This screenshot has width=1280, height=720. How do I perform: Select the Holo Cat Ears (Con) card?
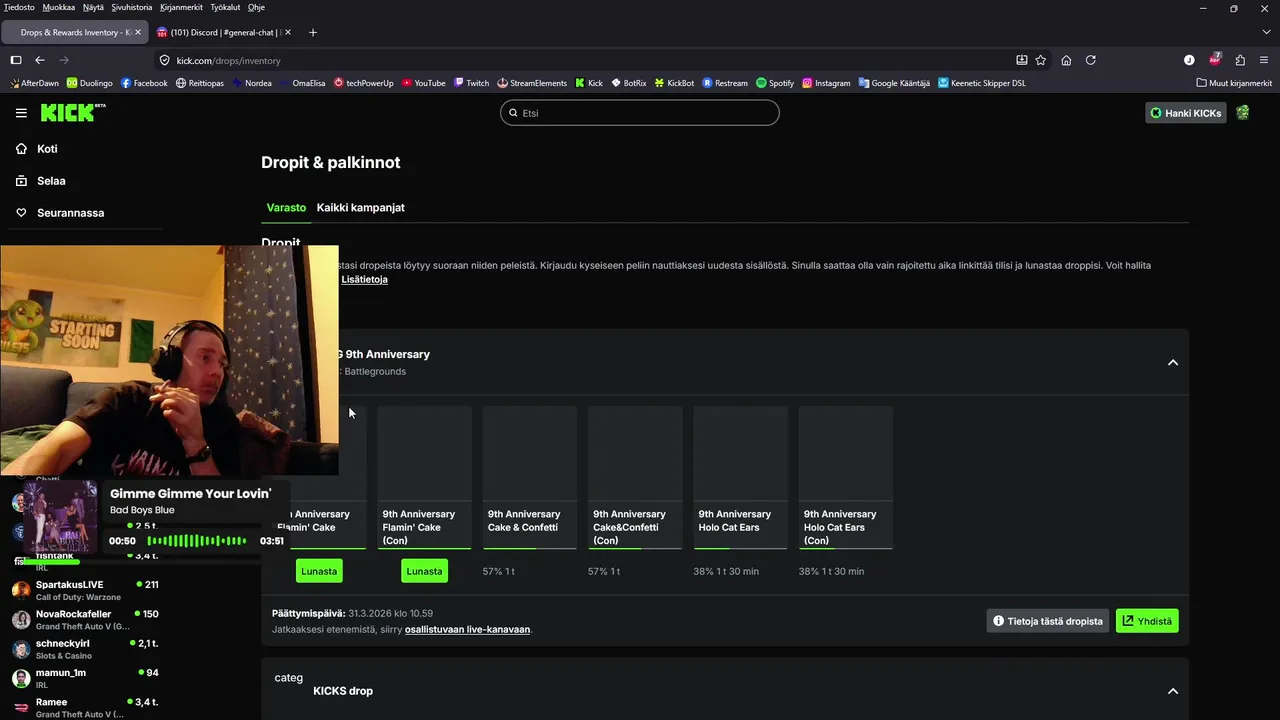(846, 477)
